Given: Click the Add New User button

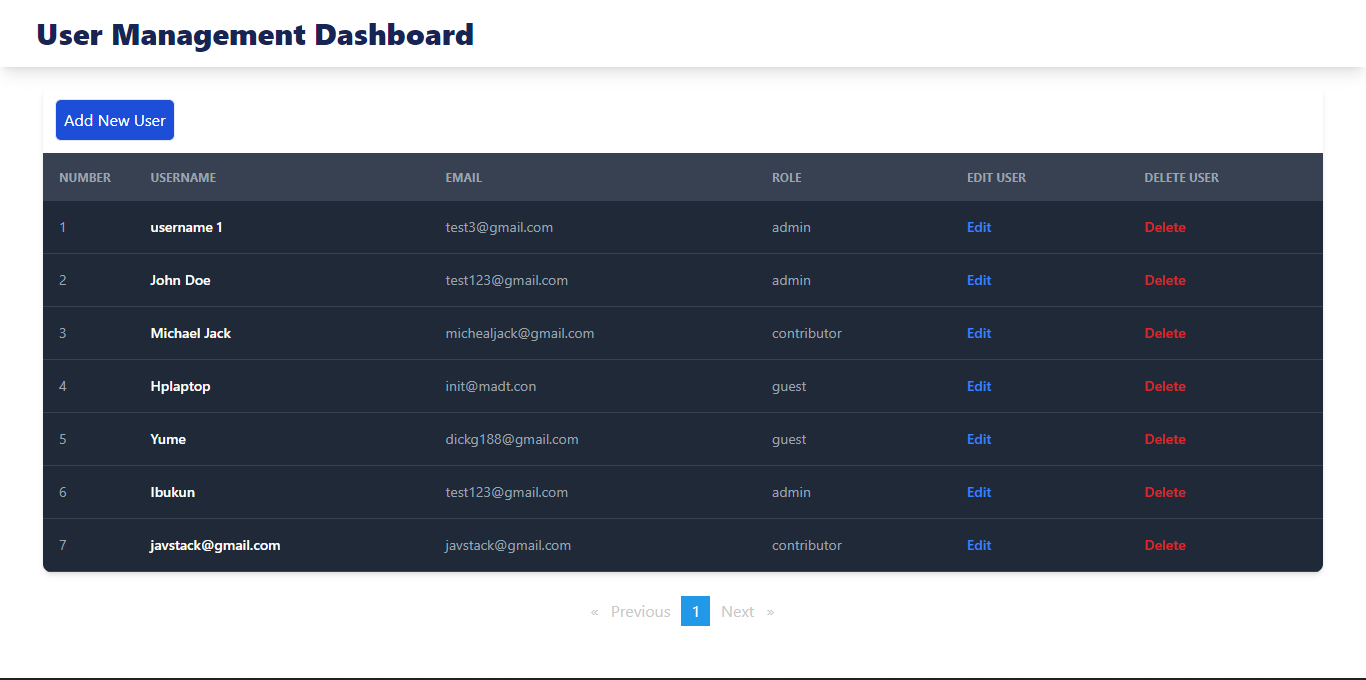Looking at the screenshot, I should 114,119.
